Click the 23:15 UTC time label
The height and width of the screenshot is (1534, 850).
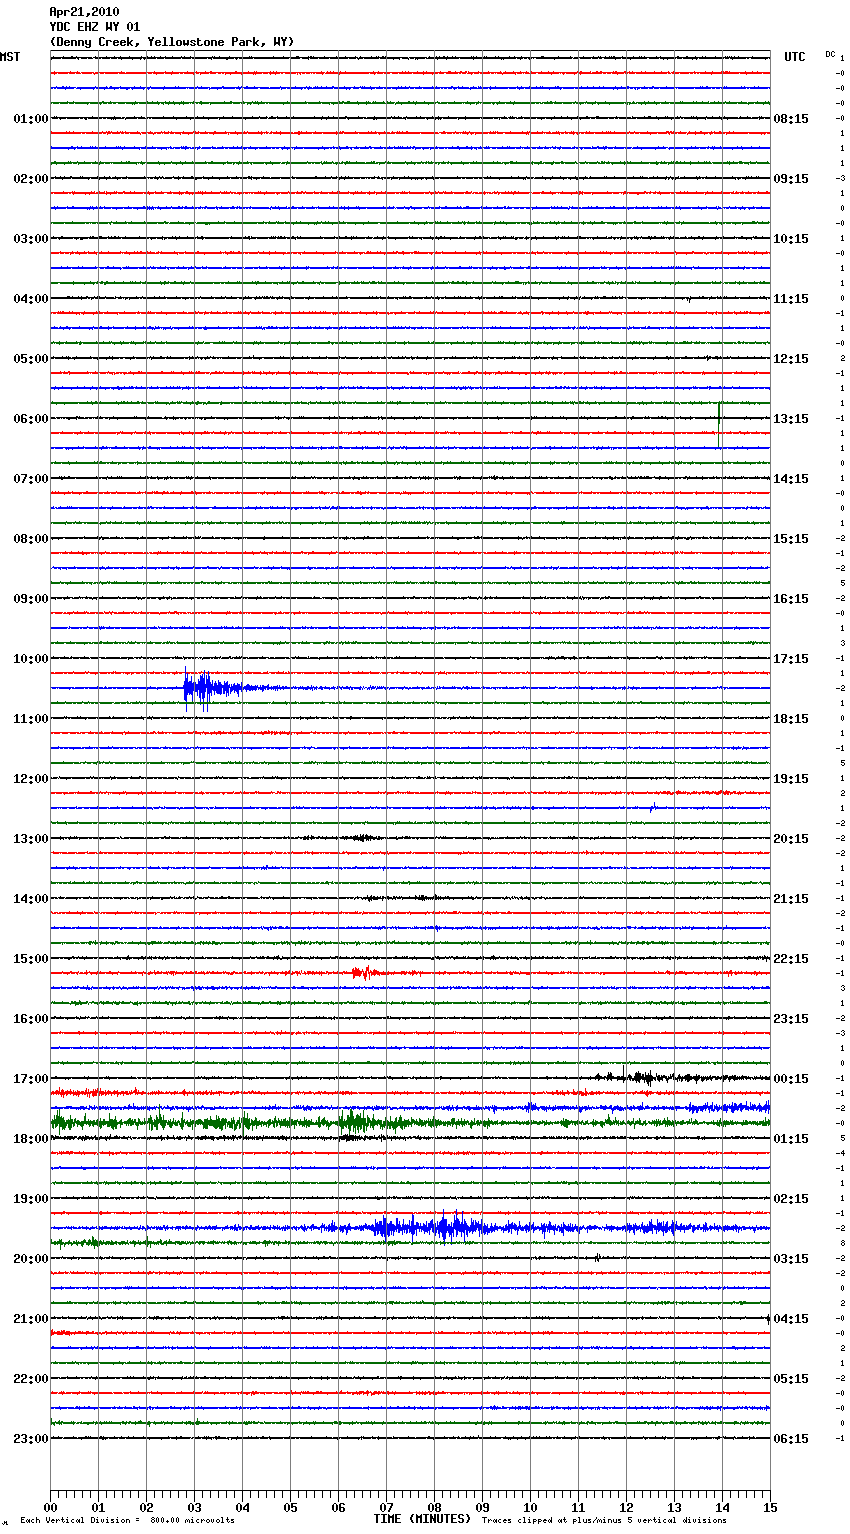click(x=791, y=1019)
